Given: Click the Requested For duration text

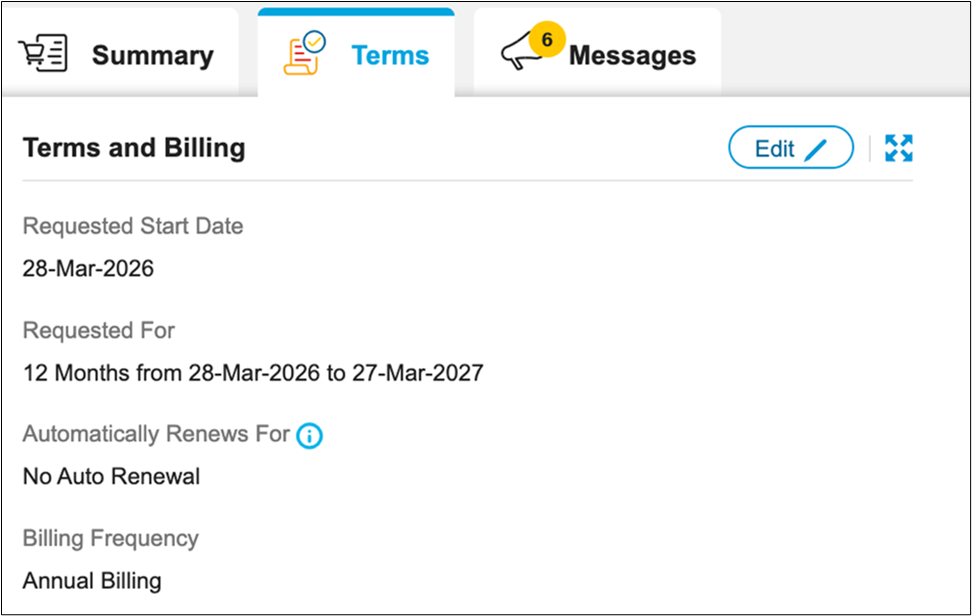Looking at the screenshot, I should tap(253, 373).
